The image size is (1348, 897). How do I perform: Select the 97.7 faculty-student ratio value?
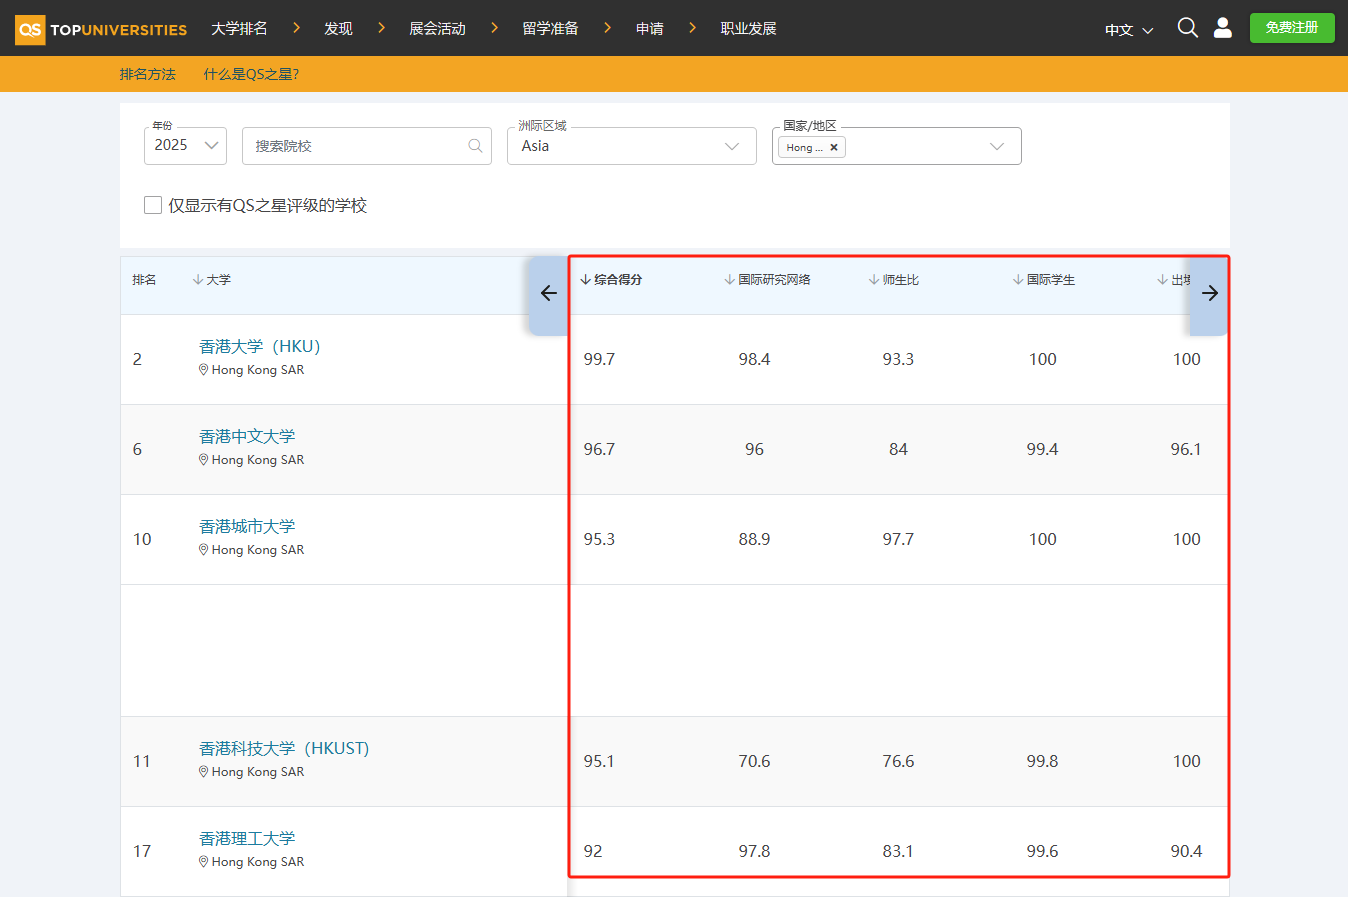pos(898,539)
